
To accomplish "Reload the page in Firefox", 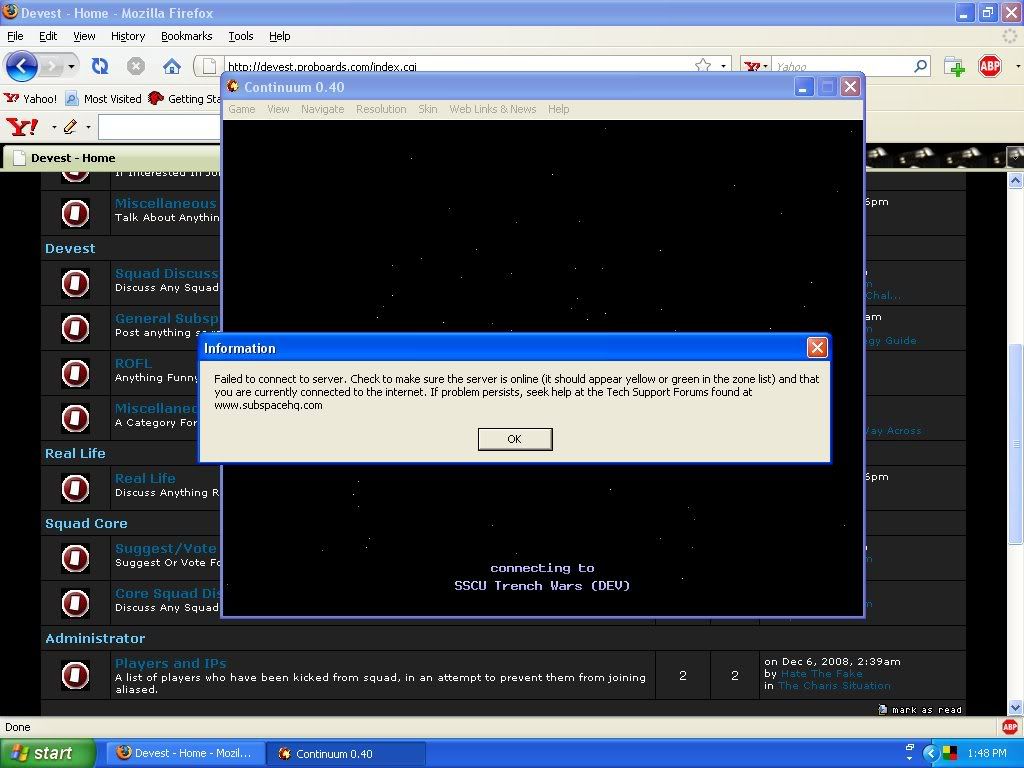I will tap(100, 66).
